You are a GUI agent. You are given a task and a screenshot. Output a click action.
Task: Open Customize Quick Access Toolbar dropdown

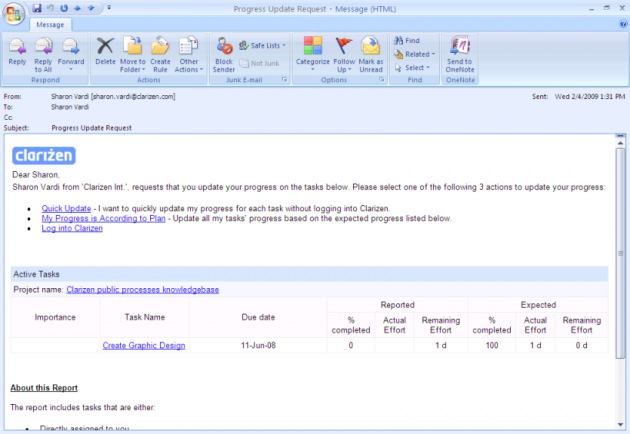pyautogui.click(x=109, y=8)
